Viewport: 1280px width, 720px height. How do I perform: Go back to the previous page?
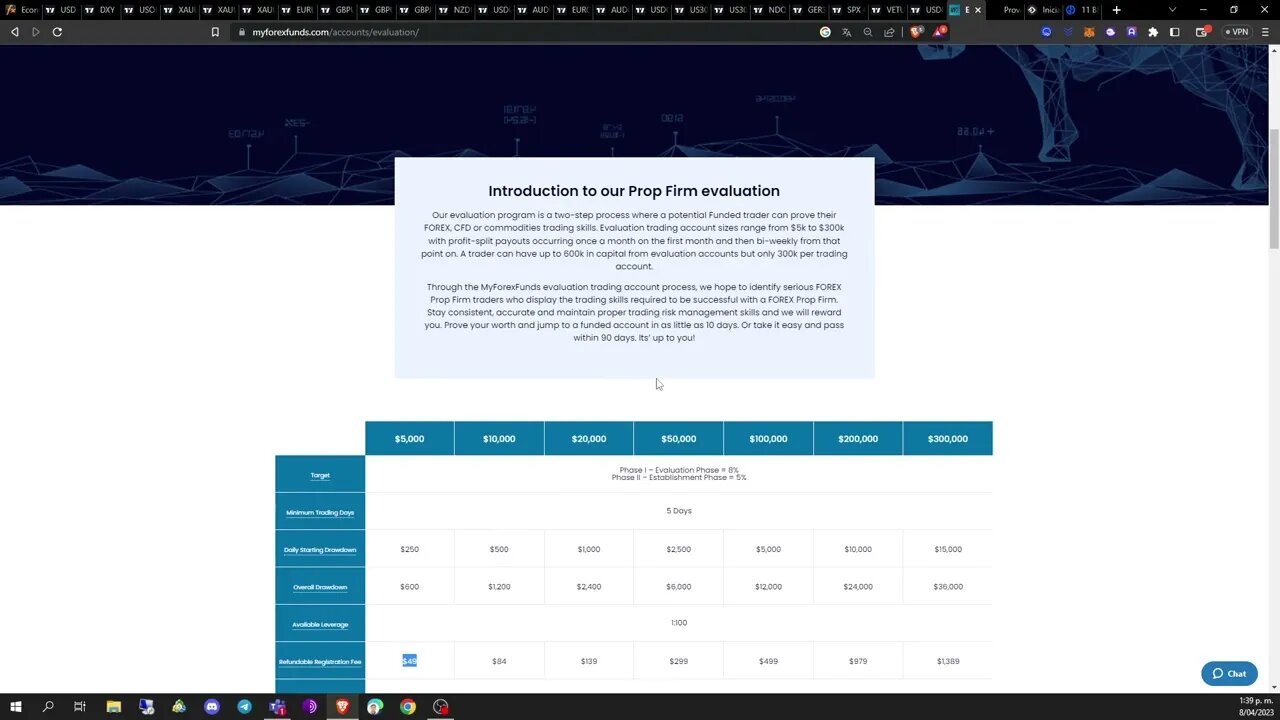click(x=14, y=32)
